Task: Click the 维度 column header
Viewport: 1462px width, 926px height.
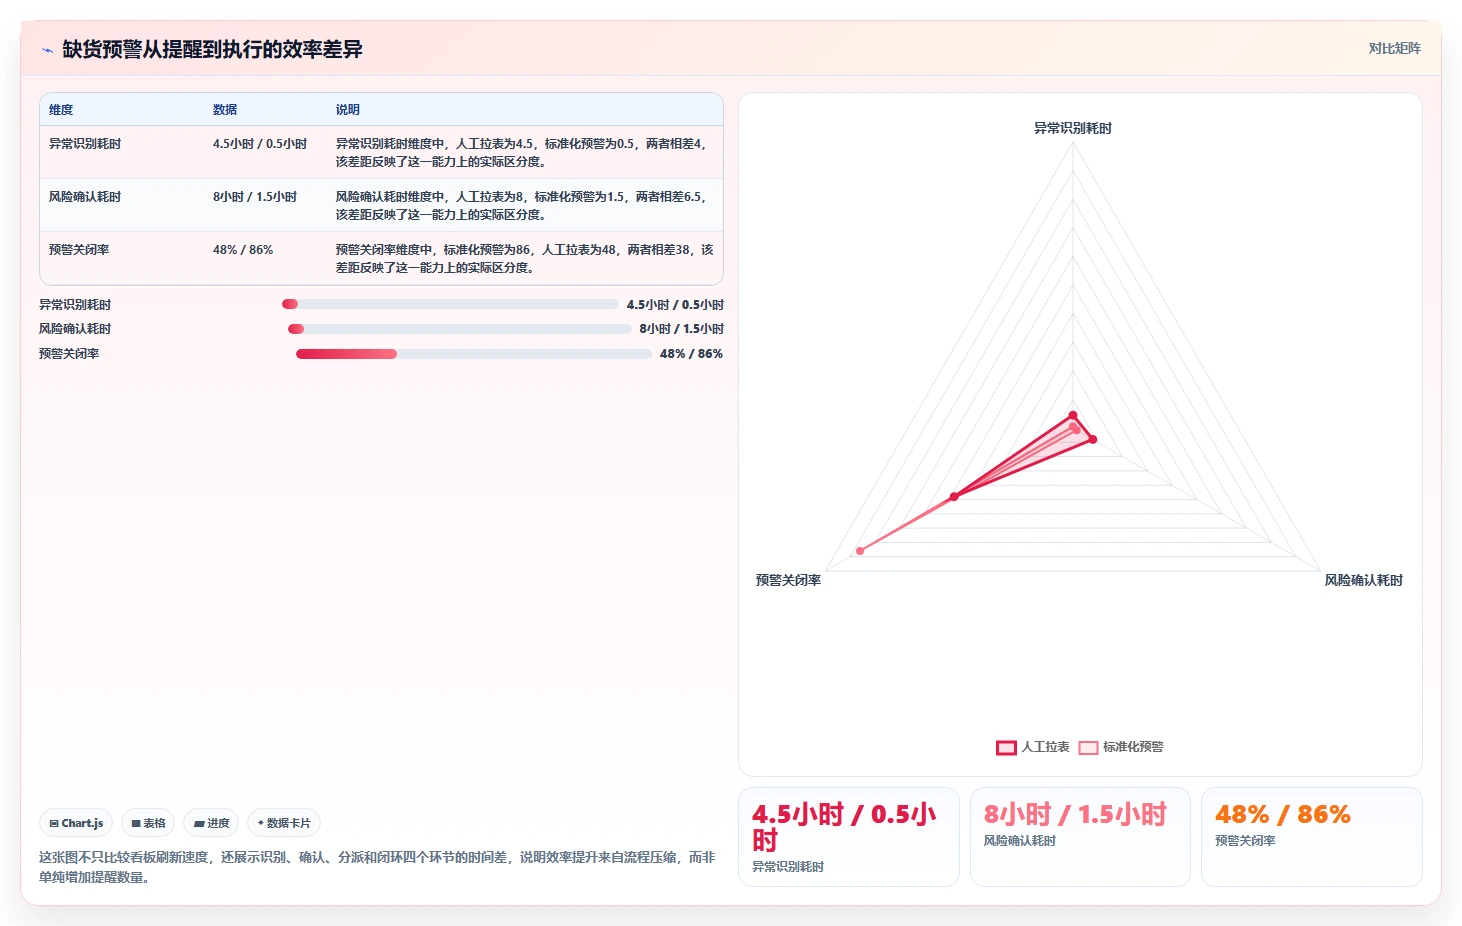Action: (61, 110)
